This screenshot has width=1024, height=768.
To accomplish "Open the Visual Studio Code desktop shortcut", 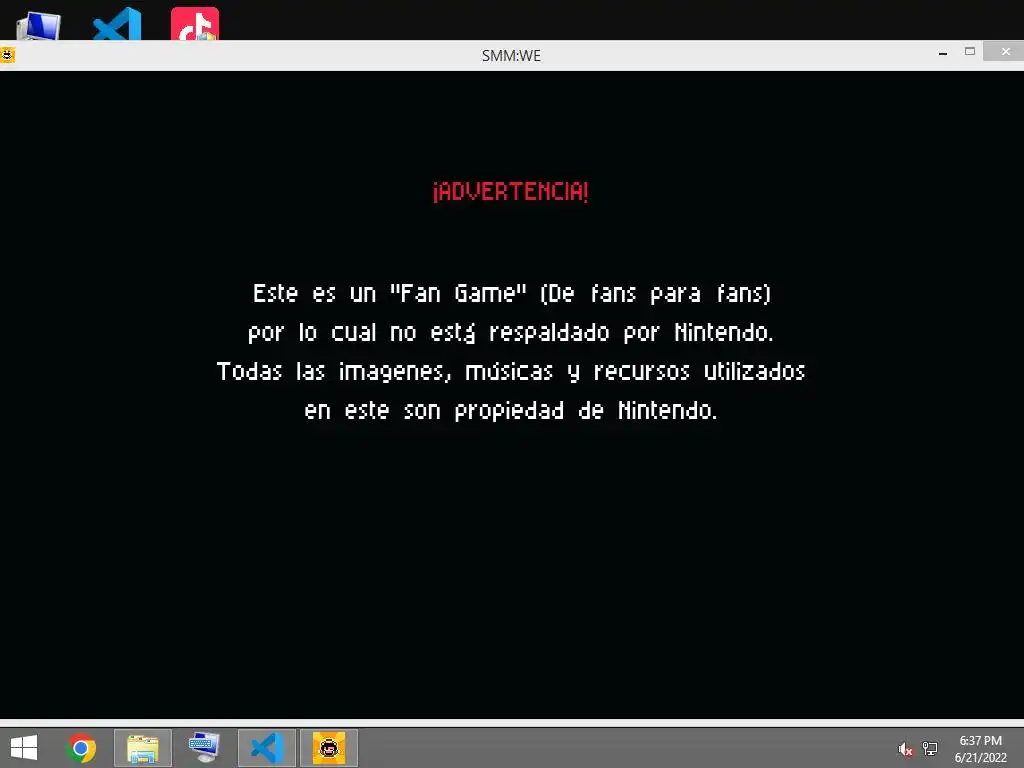I will click(118, 24).
